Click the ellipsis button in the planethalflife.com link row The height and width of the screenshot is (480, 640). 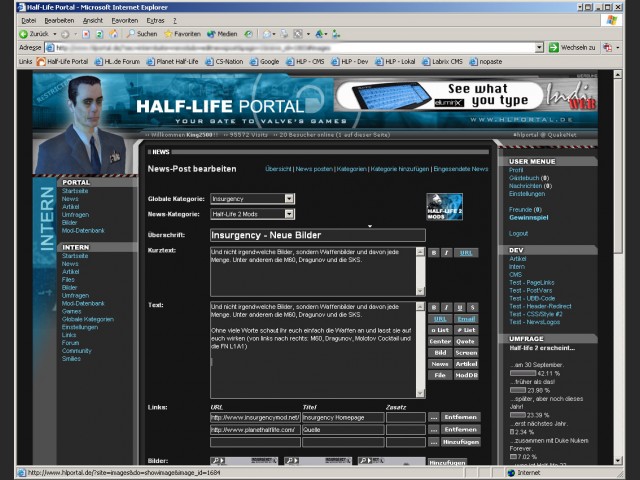tap(434, 430)
